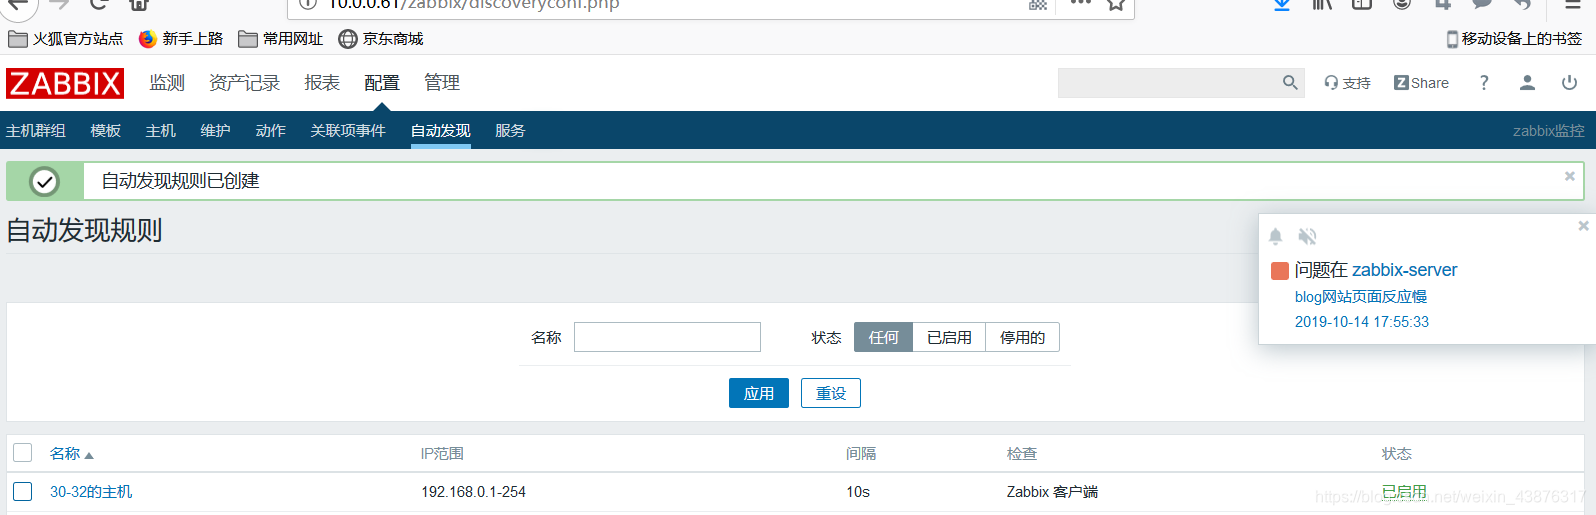Image resolution: width=1596 pixels, height=515 pixels.
Task: Go to the 维护 submenu
Action: click(215, 131)
